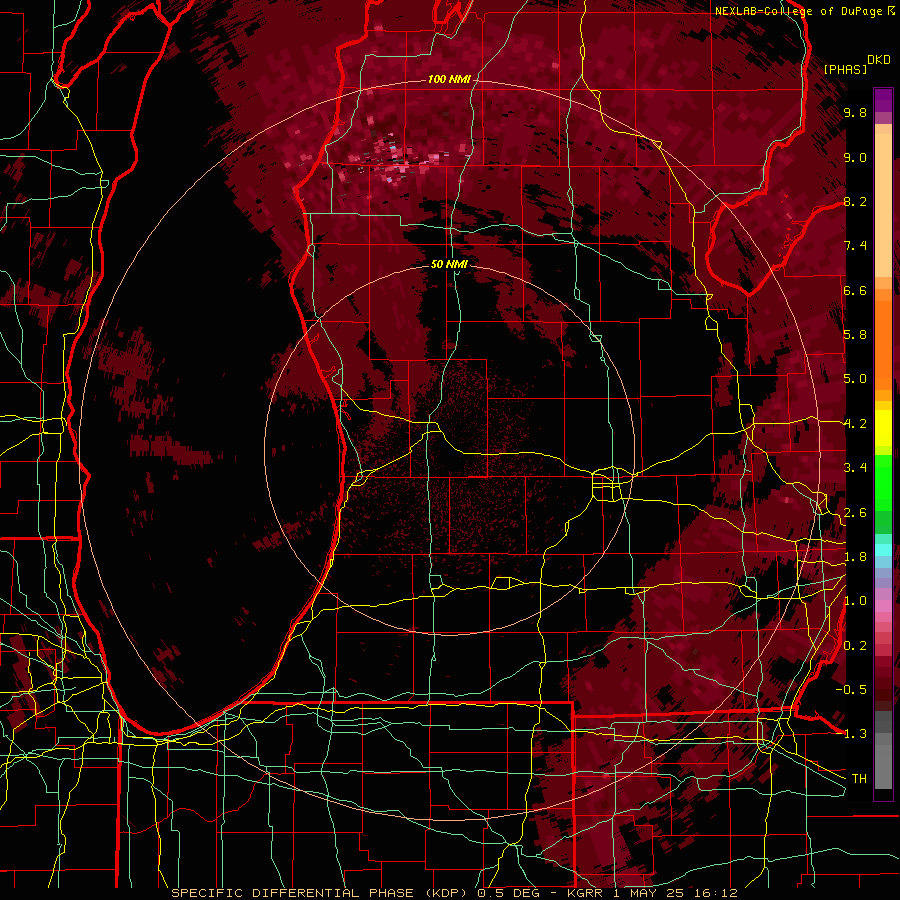
Task: Click the 5.0 value on color scale
Action: coord(855,379)
